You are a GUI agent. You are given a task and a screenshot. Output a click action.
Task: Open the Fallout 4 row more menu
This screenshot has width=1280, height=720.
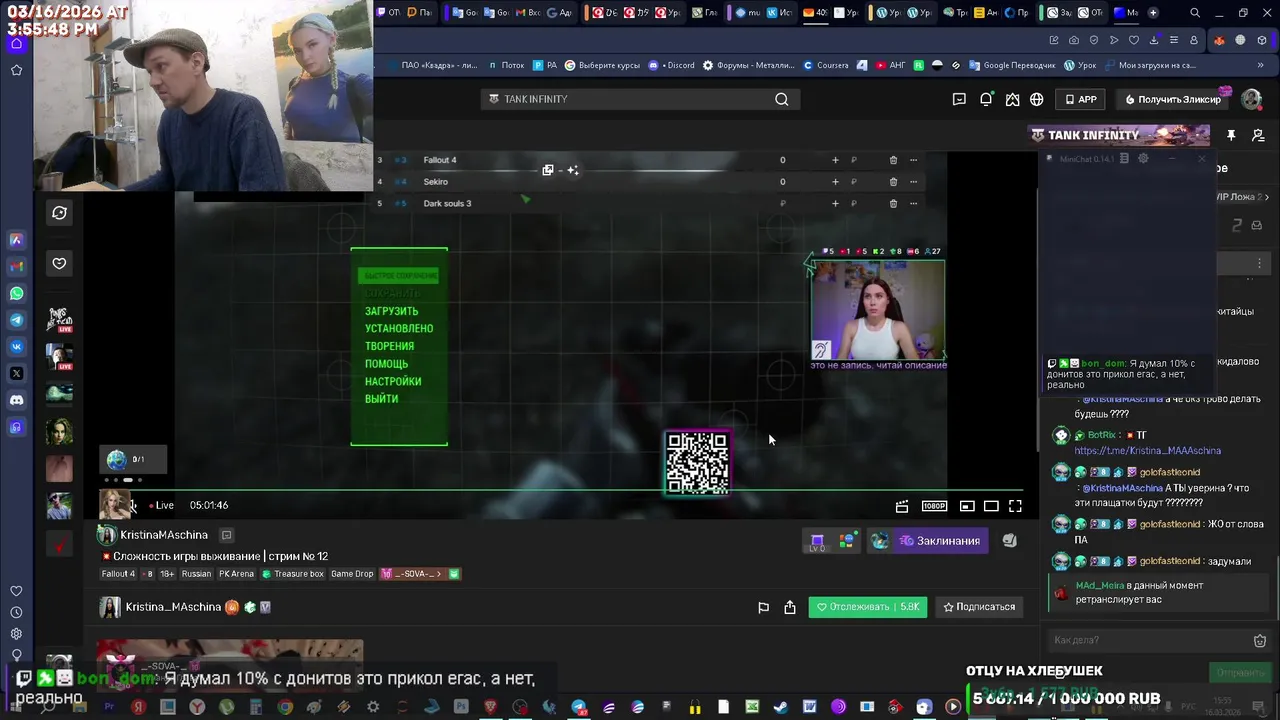[913, 160]
